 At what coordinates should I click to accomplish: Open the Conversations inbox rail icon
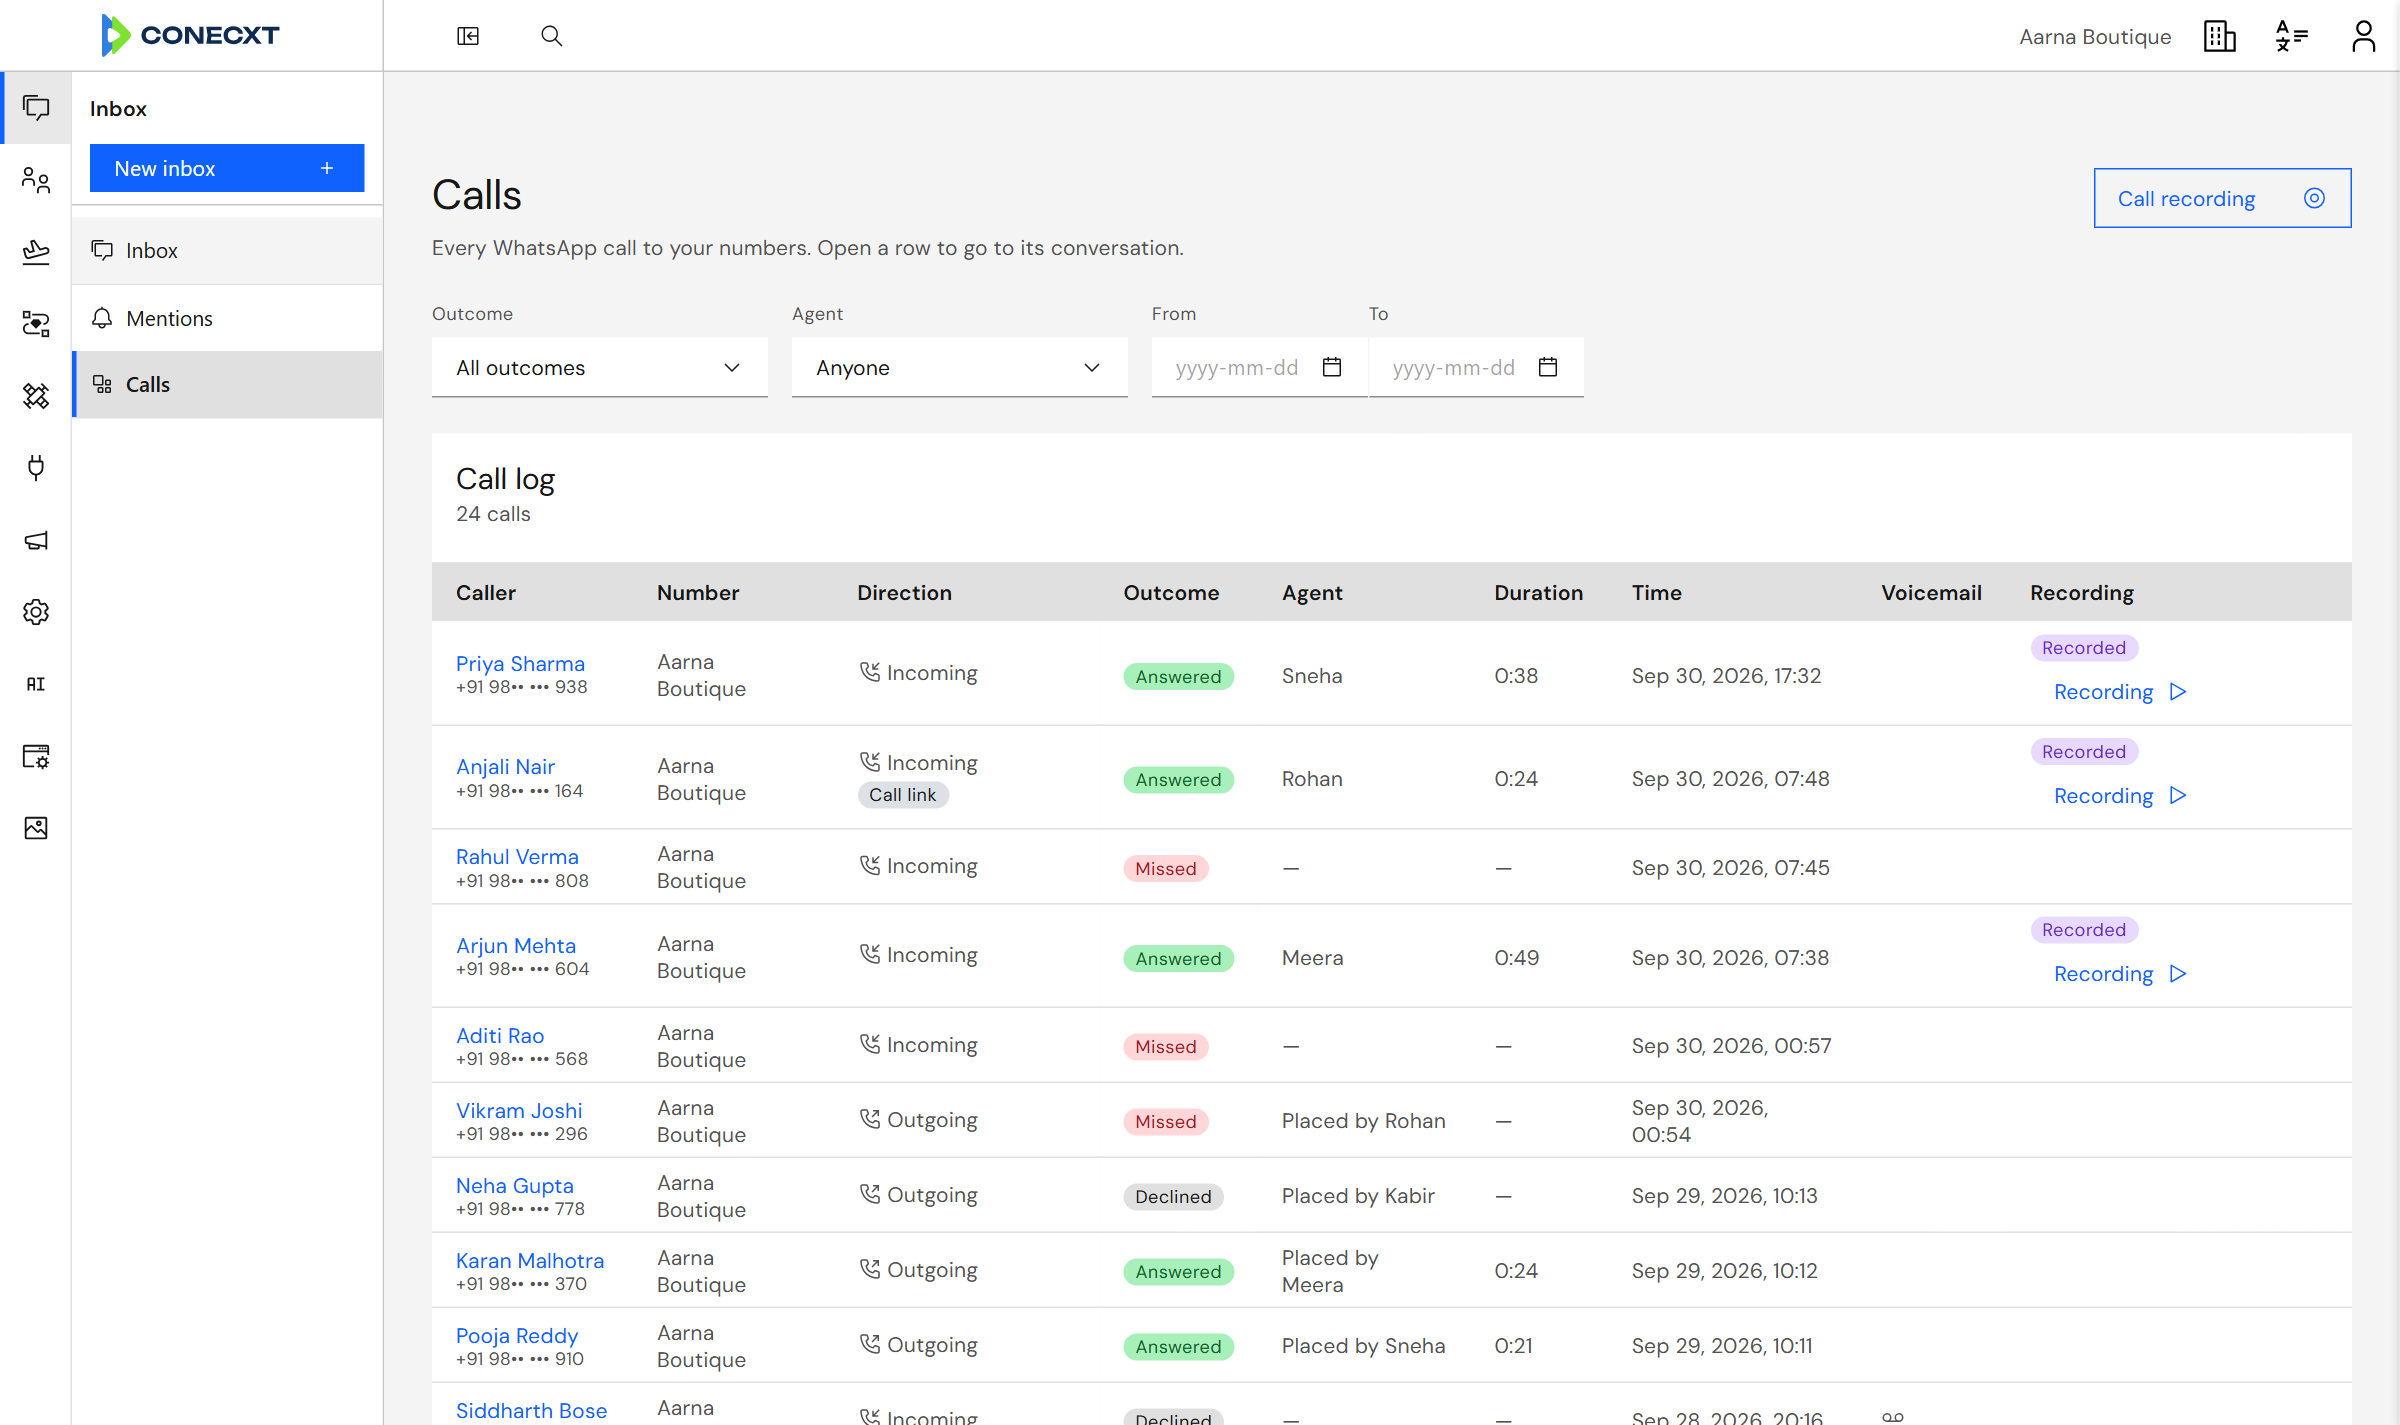tap(36, 107)
